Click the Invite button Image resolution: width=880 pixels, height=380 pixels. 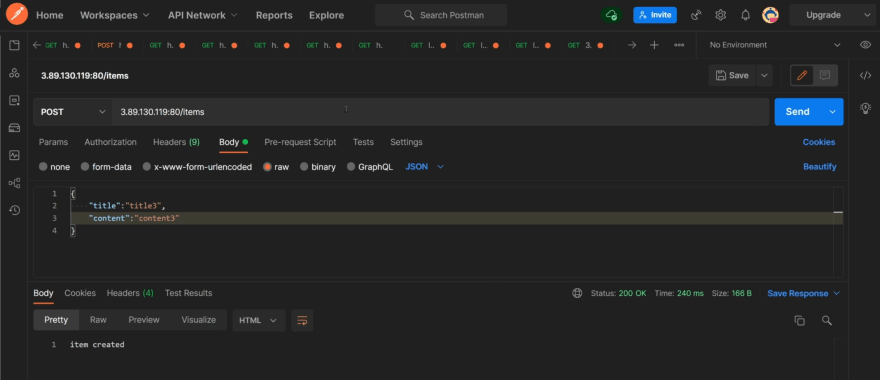(655, 15)
